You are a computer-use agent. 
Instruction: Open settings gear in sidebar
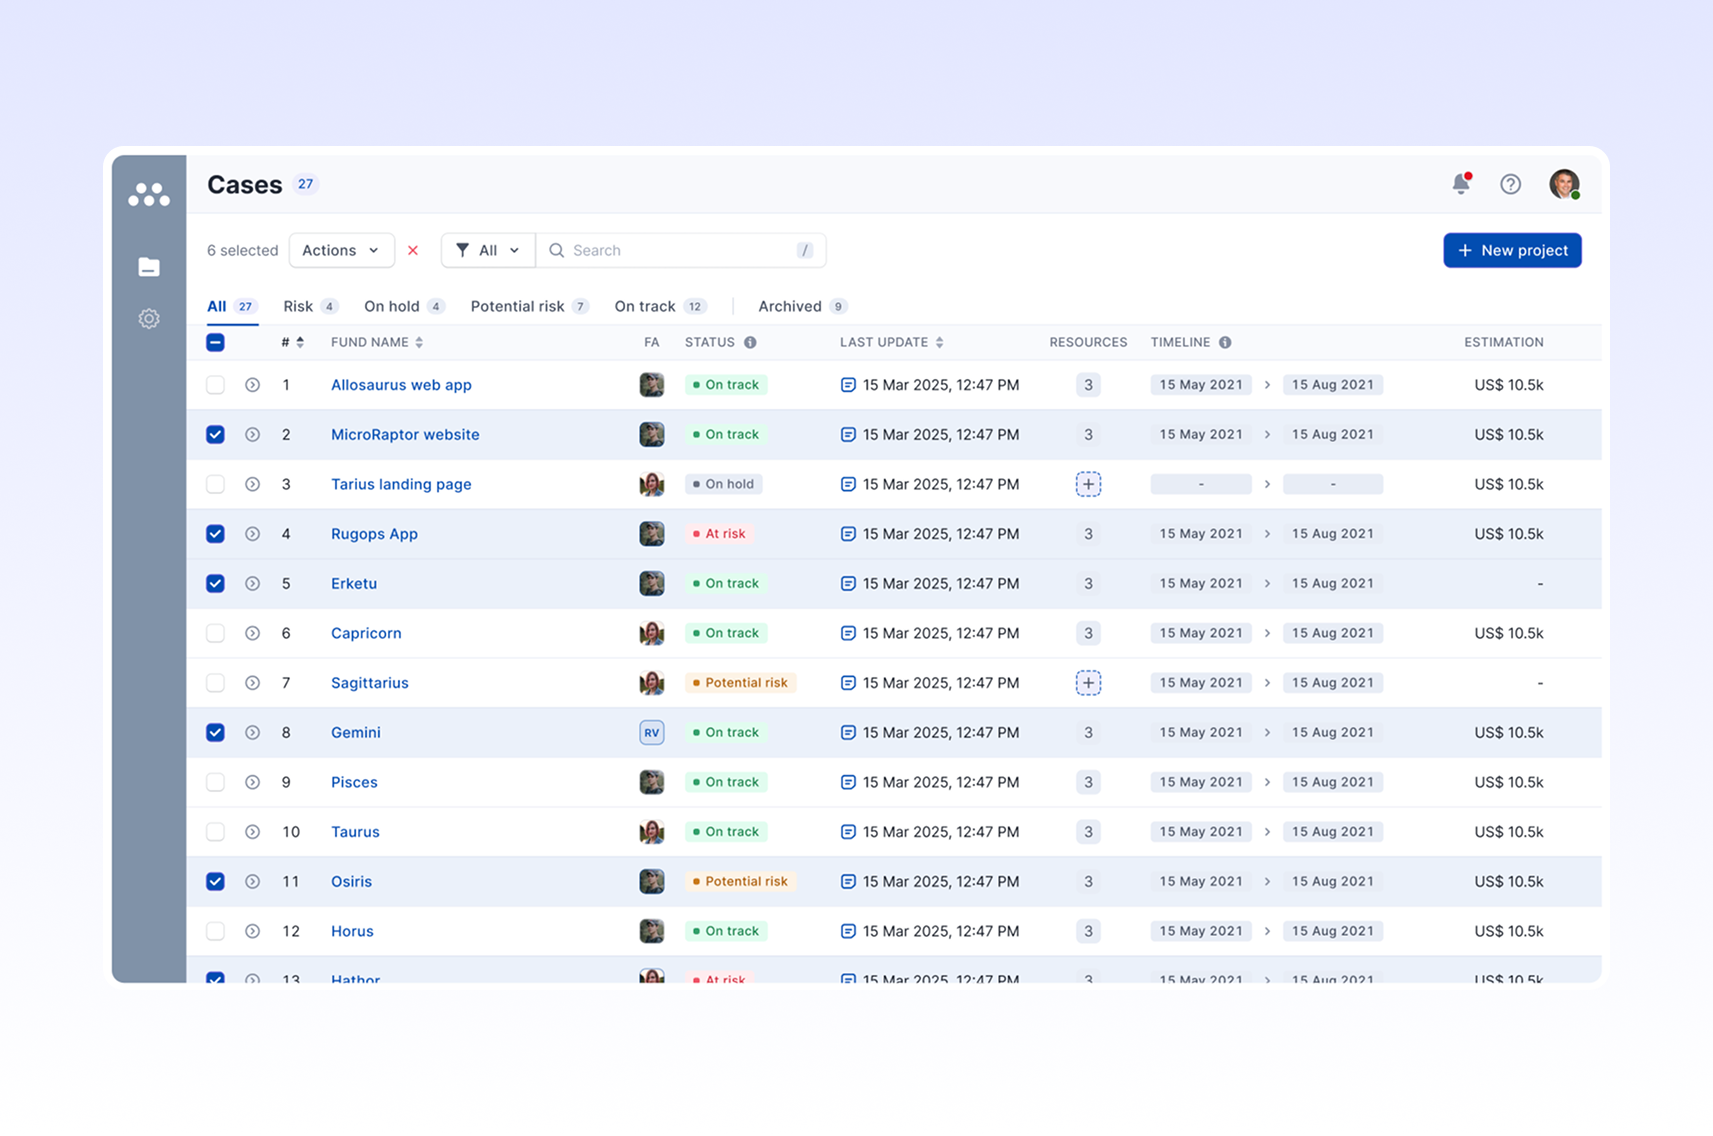[149, 319]
